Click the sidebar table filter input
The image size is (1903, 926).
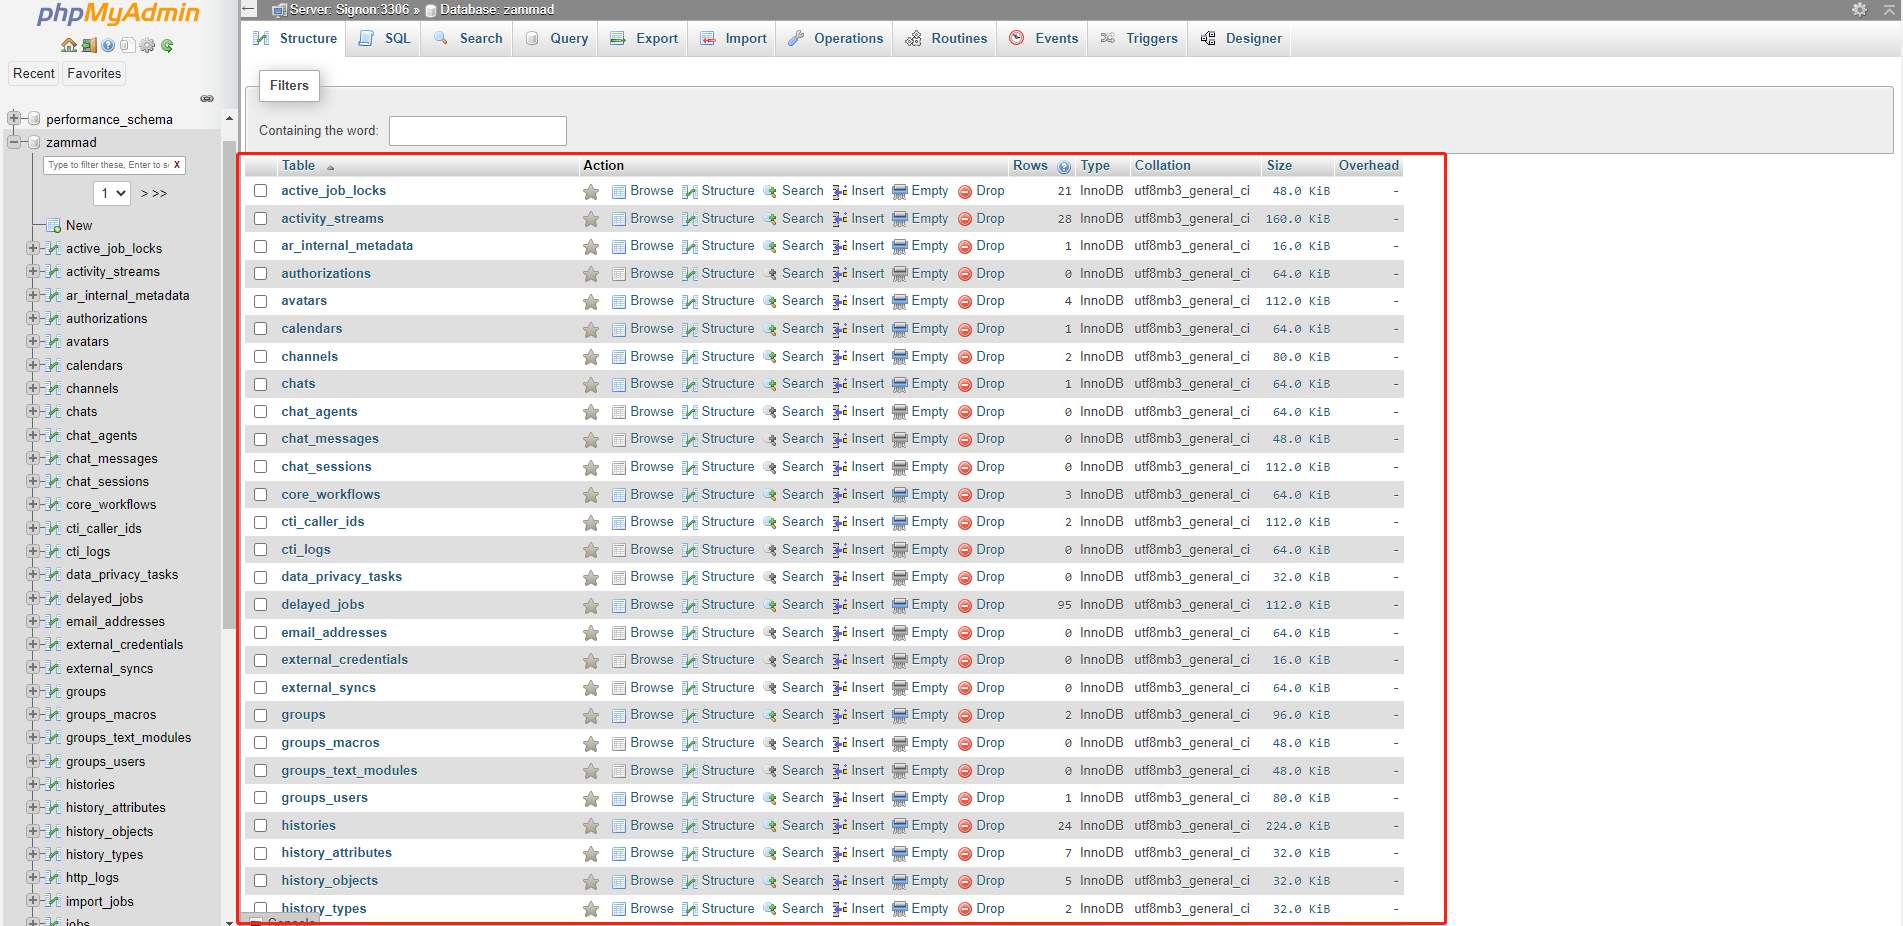pos(107,165)
